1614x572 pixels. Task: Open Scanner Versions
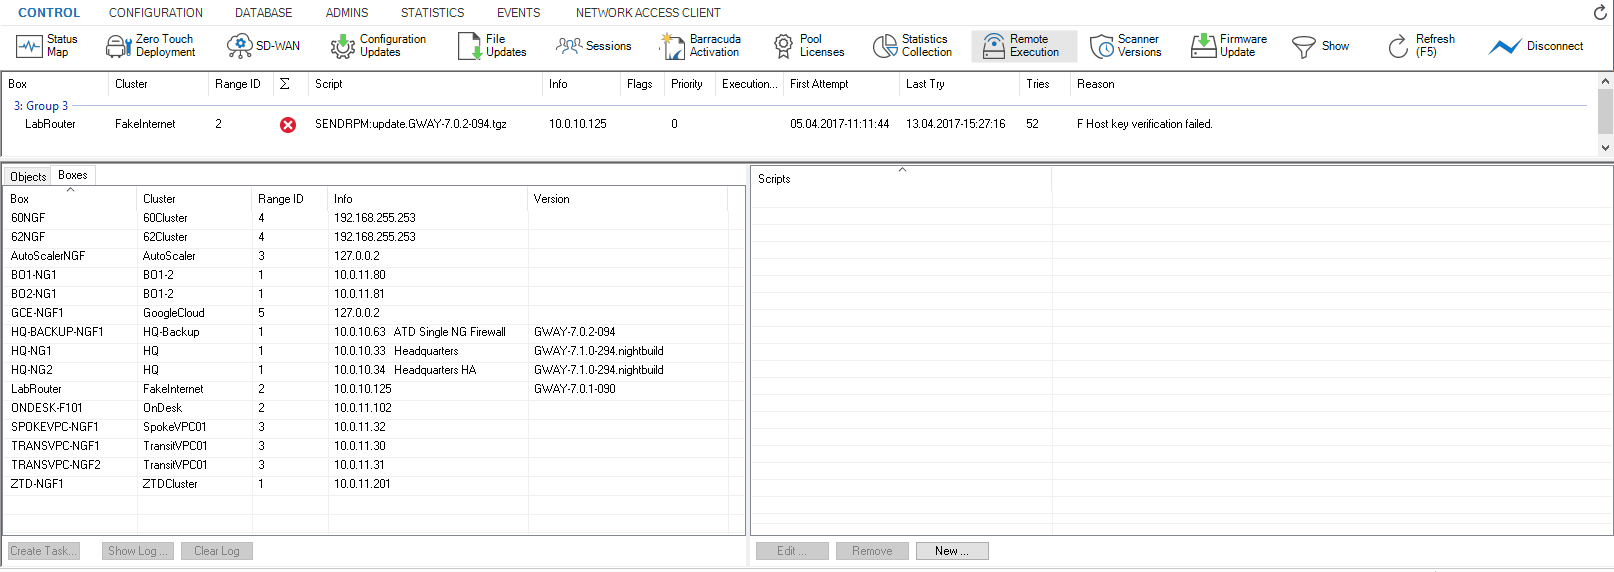coord(1125,46)
